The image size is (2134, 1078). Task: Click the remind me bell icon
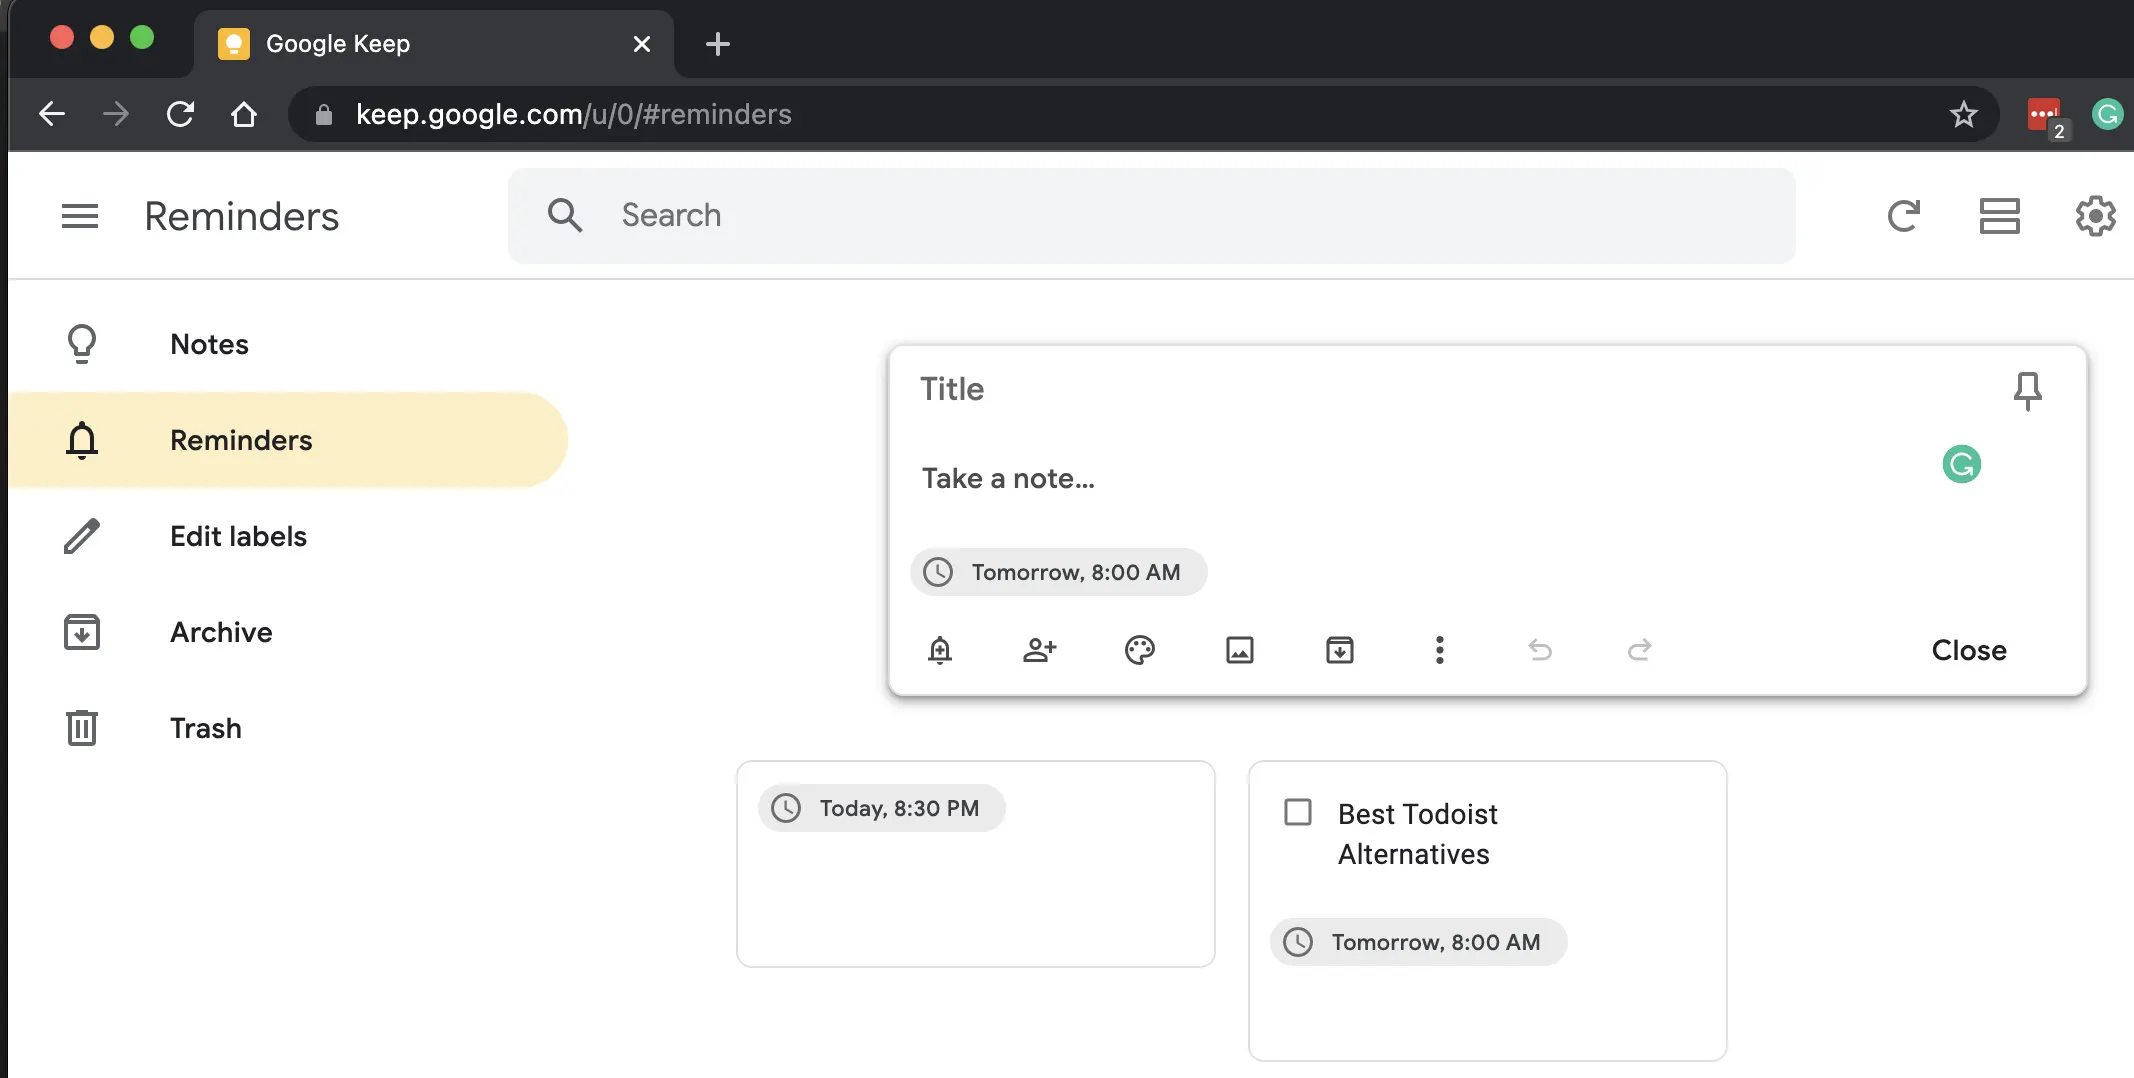pos(940,650)
